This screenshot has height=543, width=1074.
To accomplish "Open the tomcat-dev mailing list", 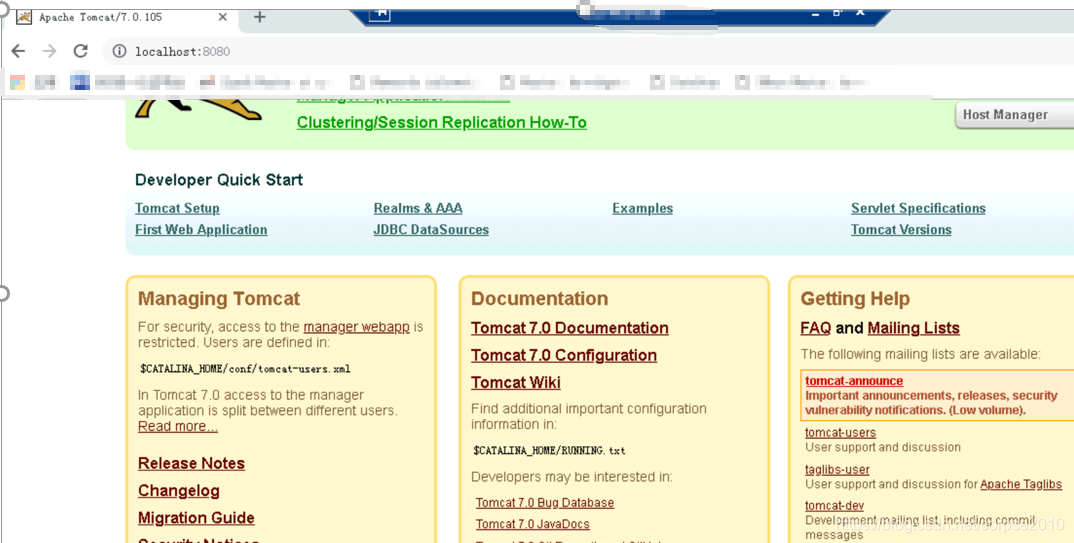I will click(x=834, y=506).
